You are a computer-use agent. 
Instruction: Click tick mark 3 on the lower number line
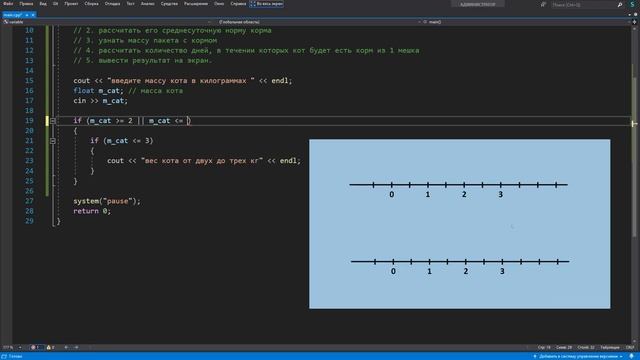[x=502, y=262]
